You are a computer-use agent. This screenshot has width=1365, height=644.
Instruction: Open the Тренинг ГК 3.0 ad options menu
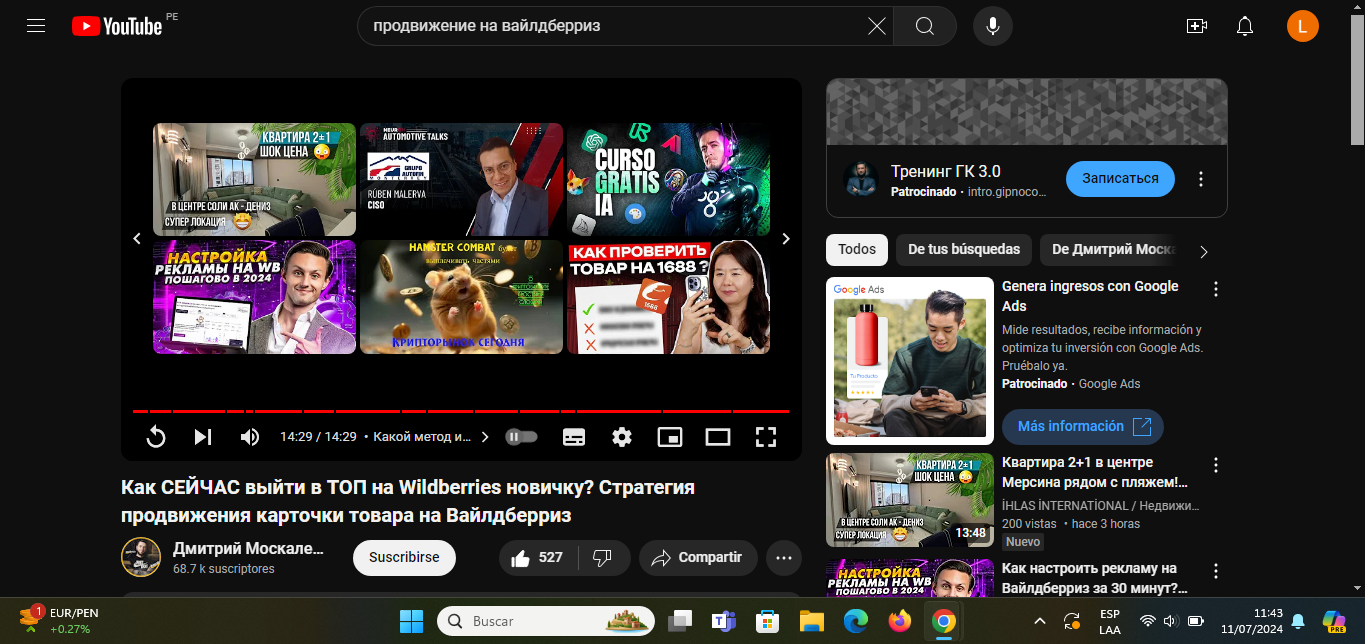tap(1201, 179)
